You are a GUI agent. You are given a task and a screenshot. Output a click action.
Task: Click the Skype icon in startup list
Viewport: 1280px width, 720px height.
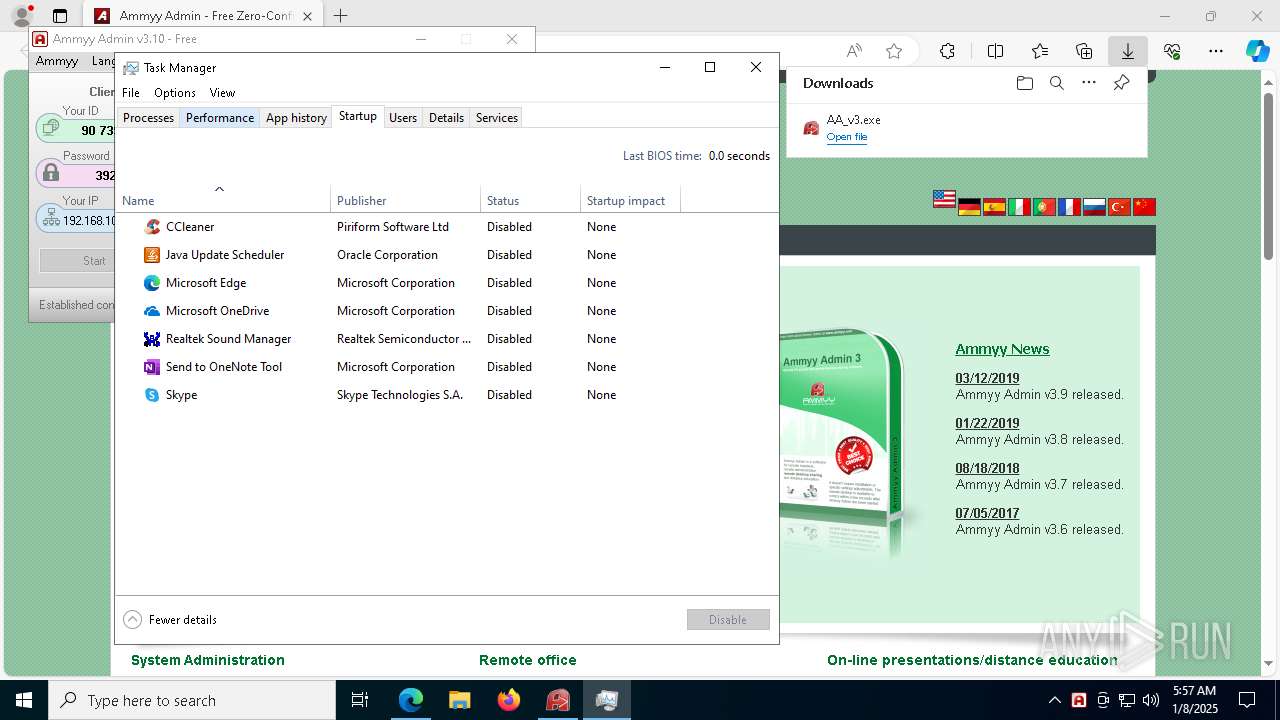[152, 395]
